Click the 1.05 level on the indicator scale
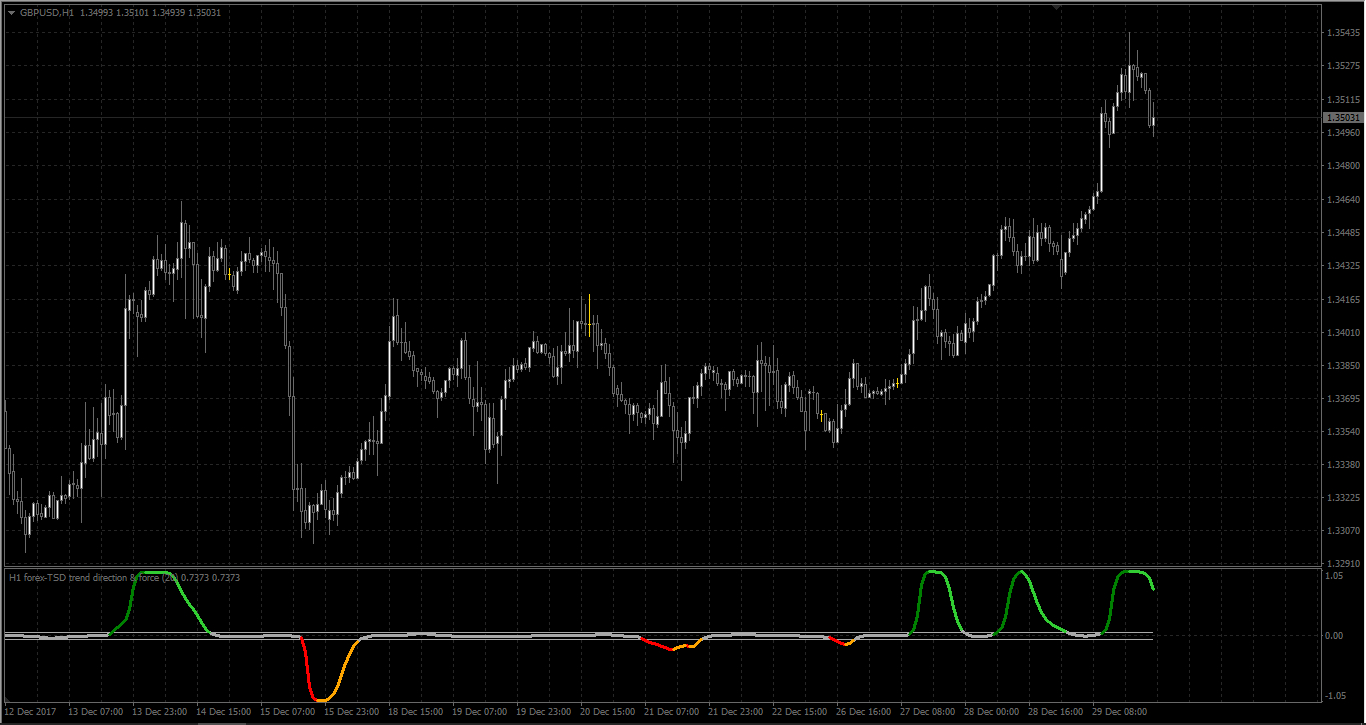 (1333, 576)
